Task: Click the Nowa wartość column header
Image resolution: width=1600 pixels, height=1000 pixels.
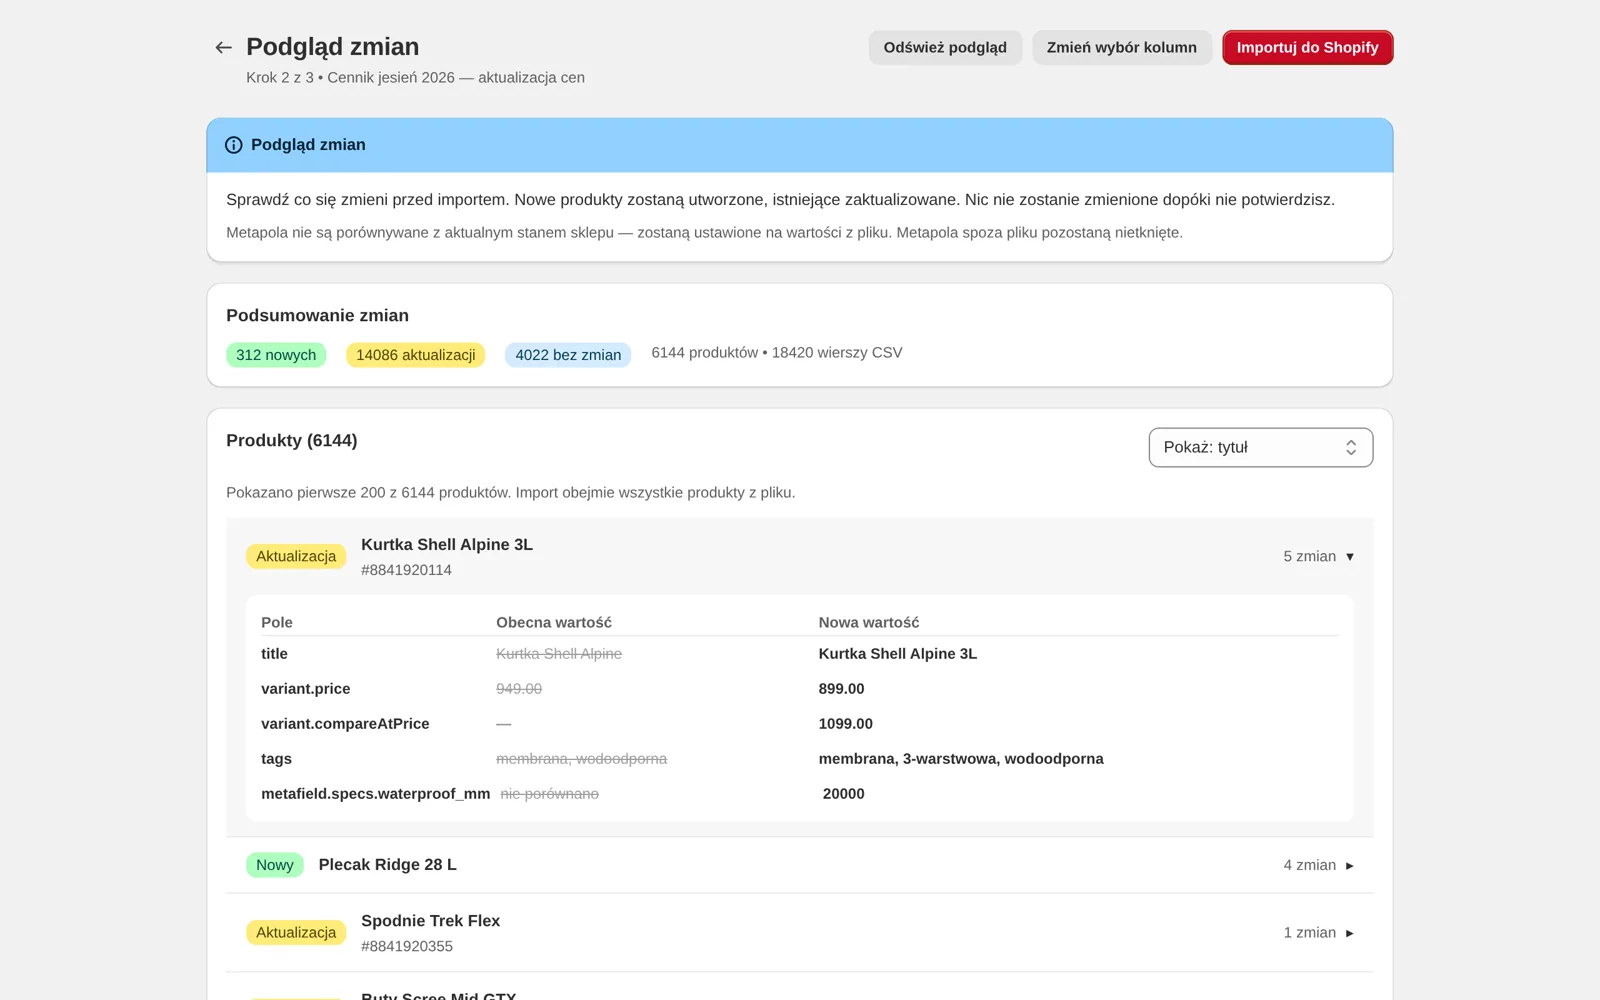Action: pyautogui.click(x=868, y=622)
